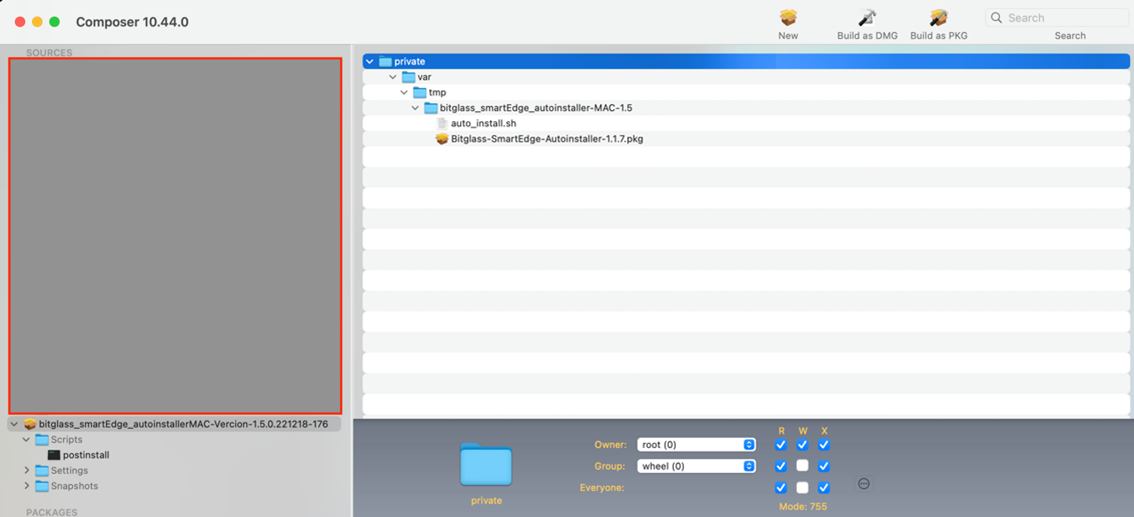The height and width of the screenshot is (517, 1134).
Task: Collapse the private folder tree
Action: tap(370, 61)
